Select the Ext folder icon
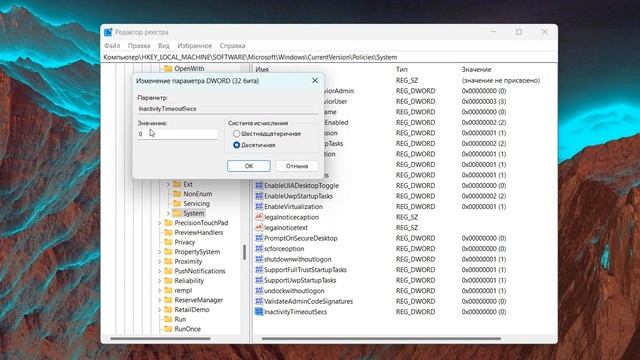Viewport: 640px width, 360px height. (x=177, y=184)
